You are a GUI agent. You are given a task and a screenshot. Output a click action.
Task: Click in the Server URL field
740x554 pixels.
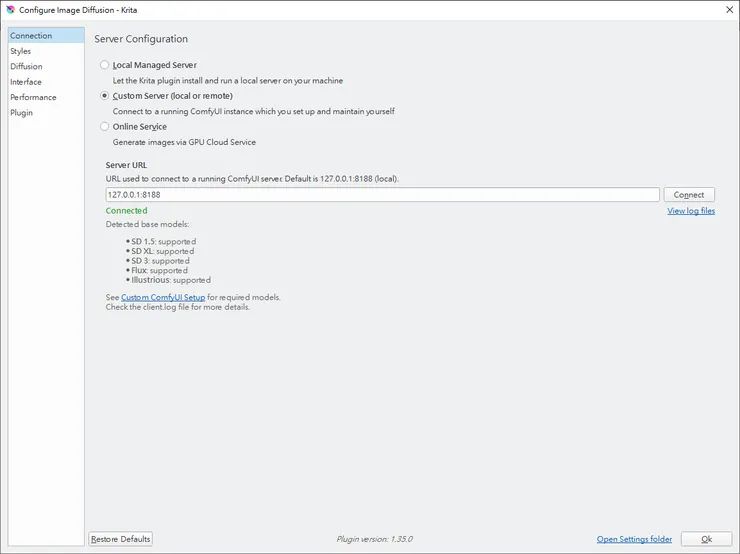(x=382, y=195)
